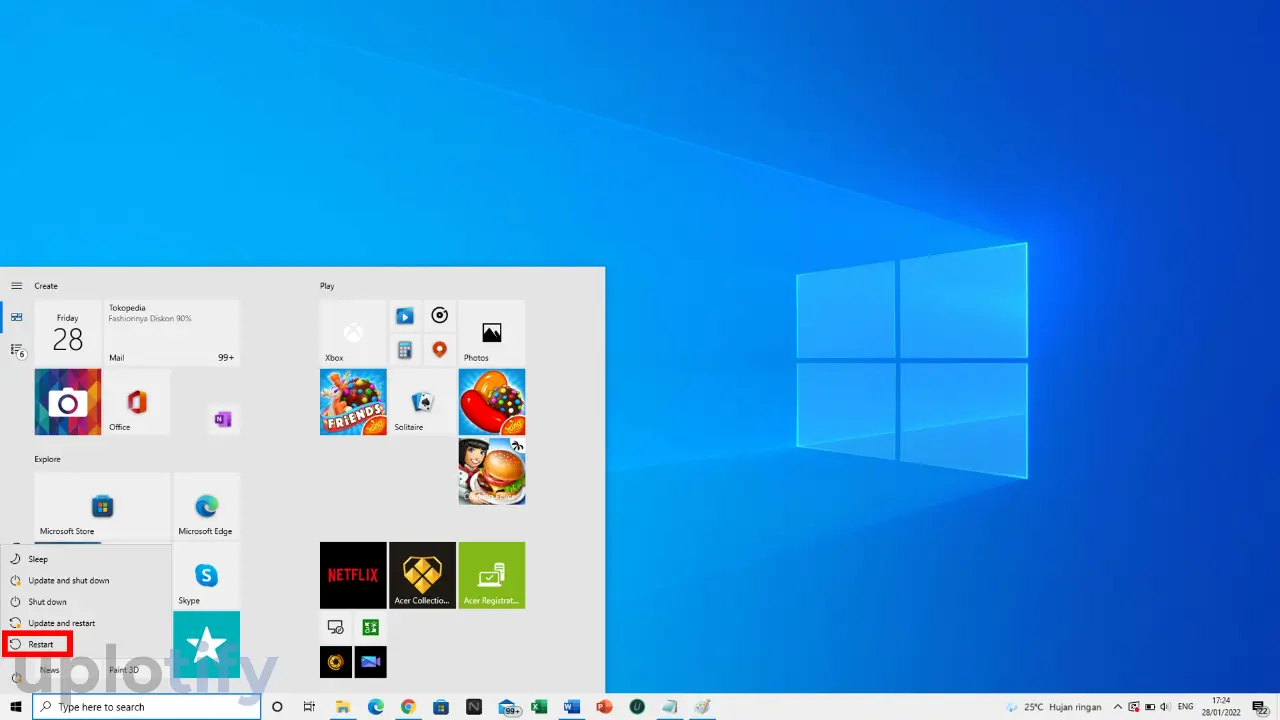The height and width of the screenshot is (720, 1280).
Task: Open the Maps small tile
Action: coord(439,350)
